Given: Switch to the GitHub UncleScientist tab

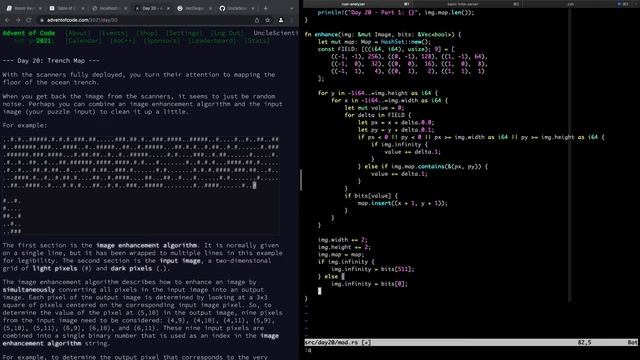Looking at the screenshot, I should point(237,8).
